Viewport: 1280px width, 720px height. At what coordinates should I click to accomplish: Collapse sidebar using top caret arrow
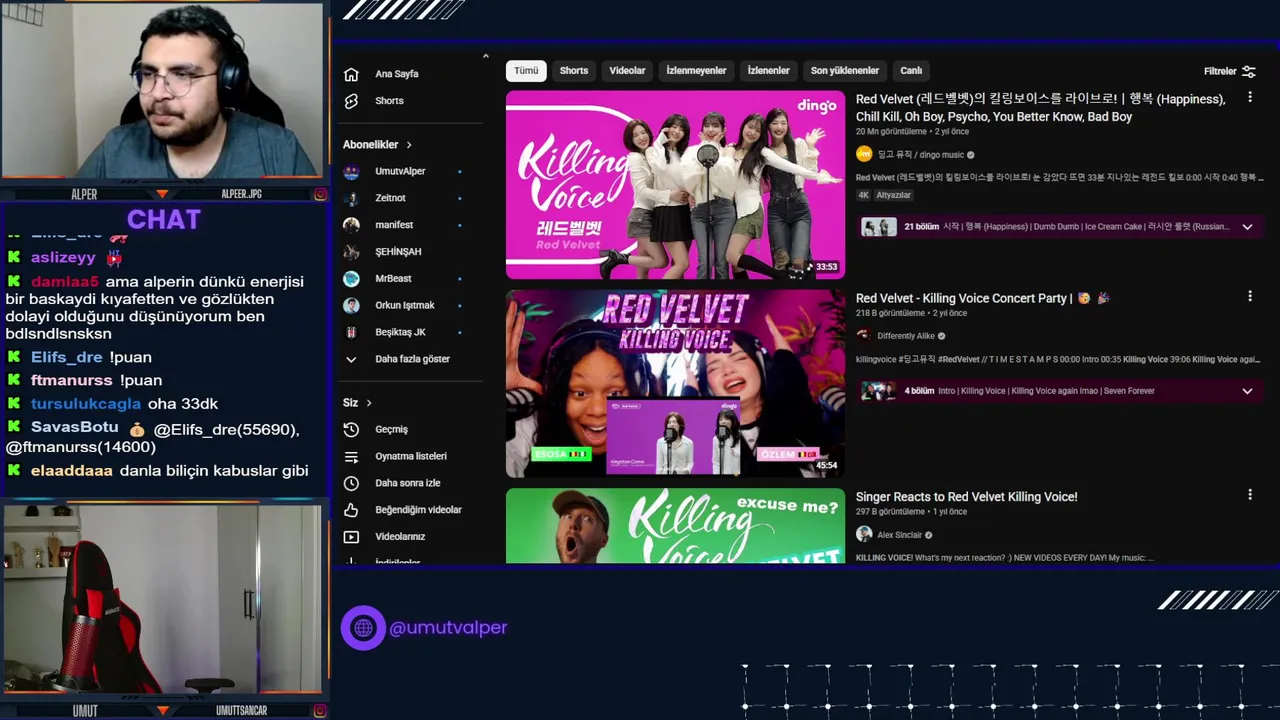click(x=485, y=56)
